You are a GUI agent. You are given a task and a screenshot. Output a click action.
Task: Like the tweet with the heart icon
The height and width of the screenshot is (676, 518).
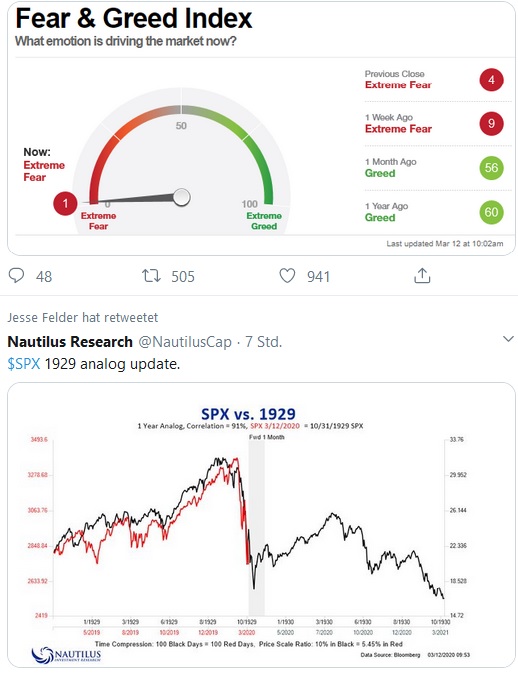pos(287,275)
